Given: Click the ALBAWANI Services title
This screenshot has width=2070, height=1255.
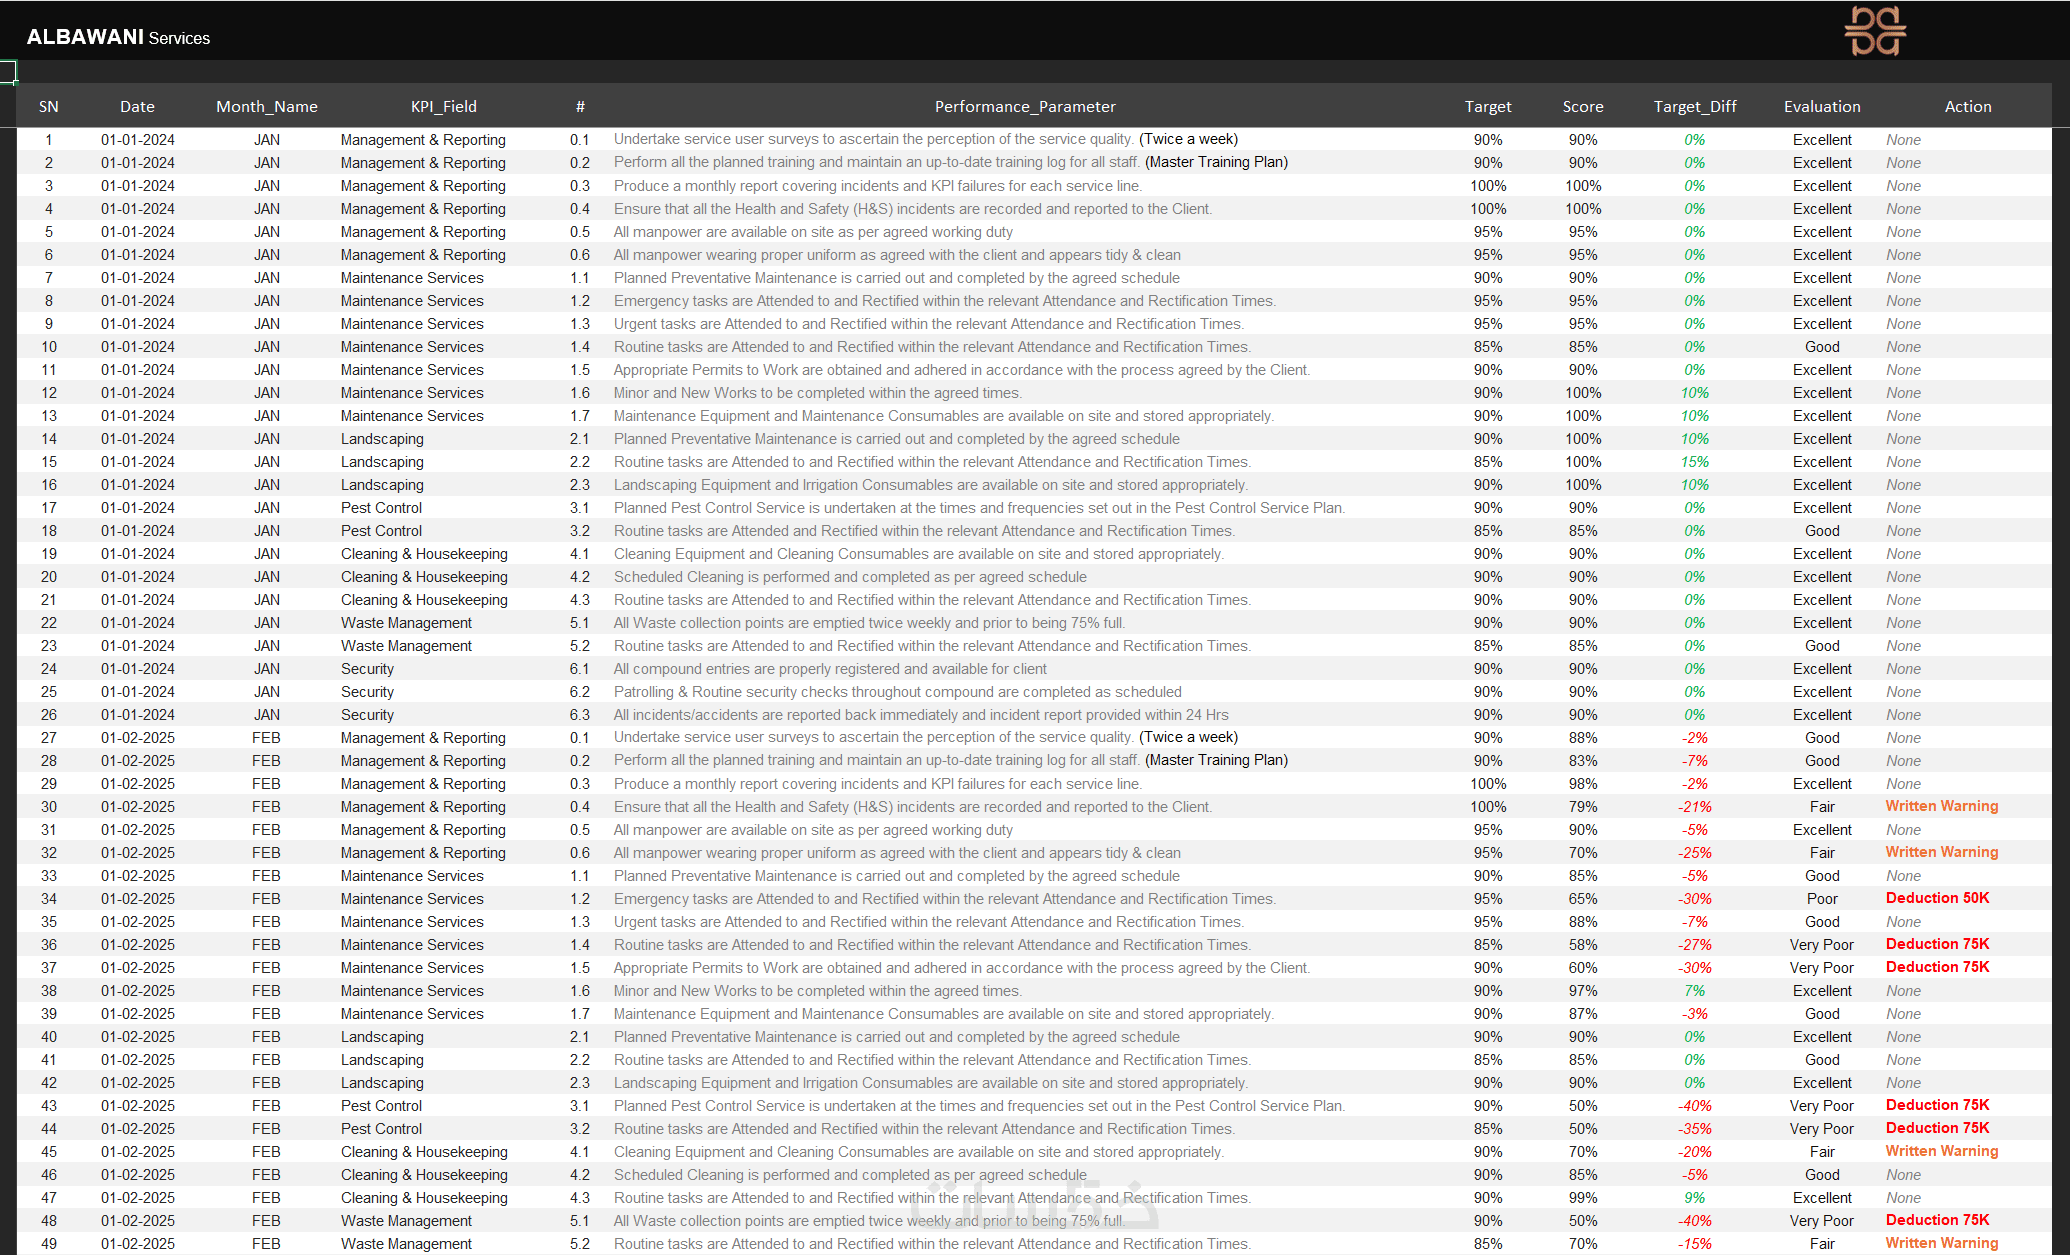Looking at the screenshot, I should point(118,37).
